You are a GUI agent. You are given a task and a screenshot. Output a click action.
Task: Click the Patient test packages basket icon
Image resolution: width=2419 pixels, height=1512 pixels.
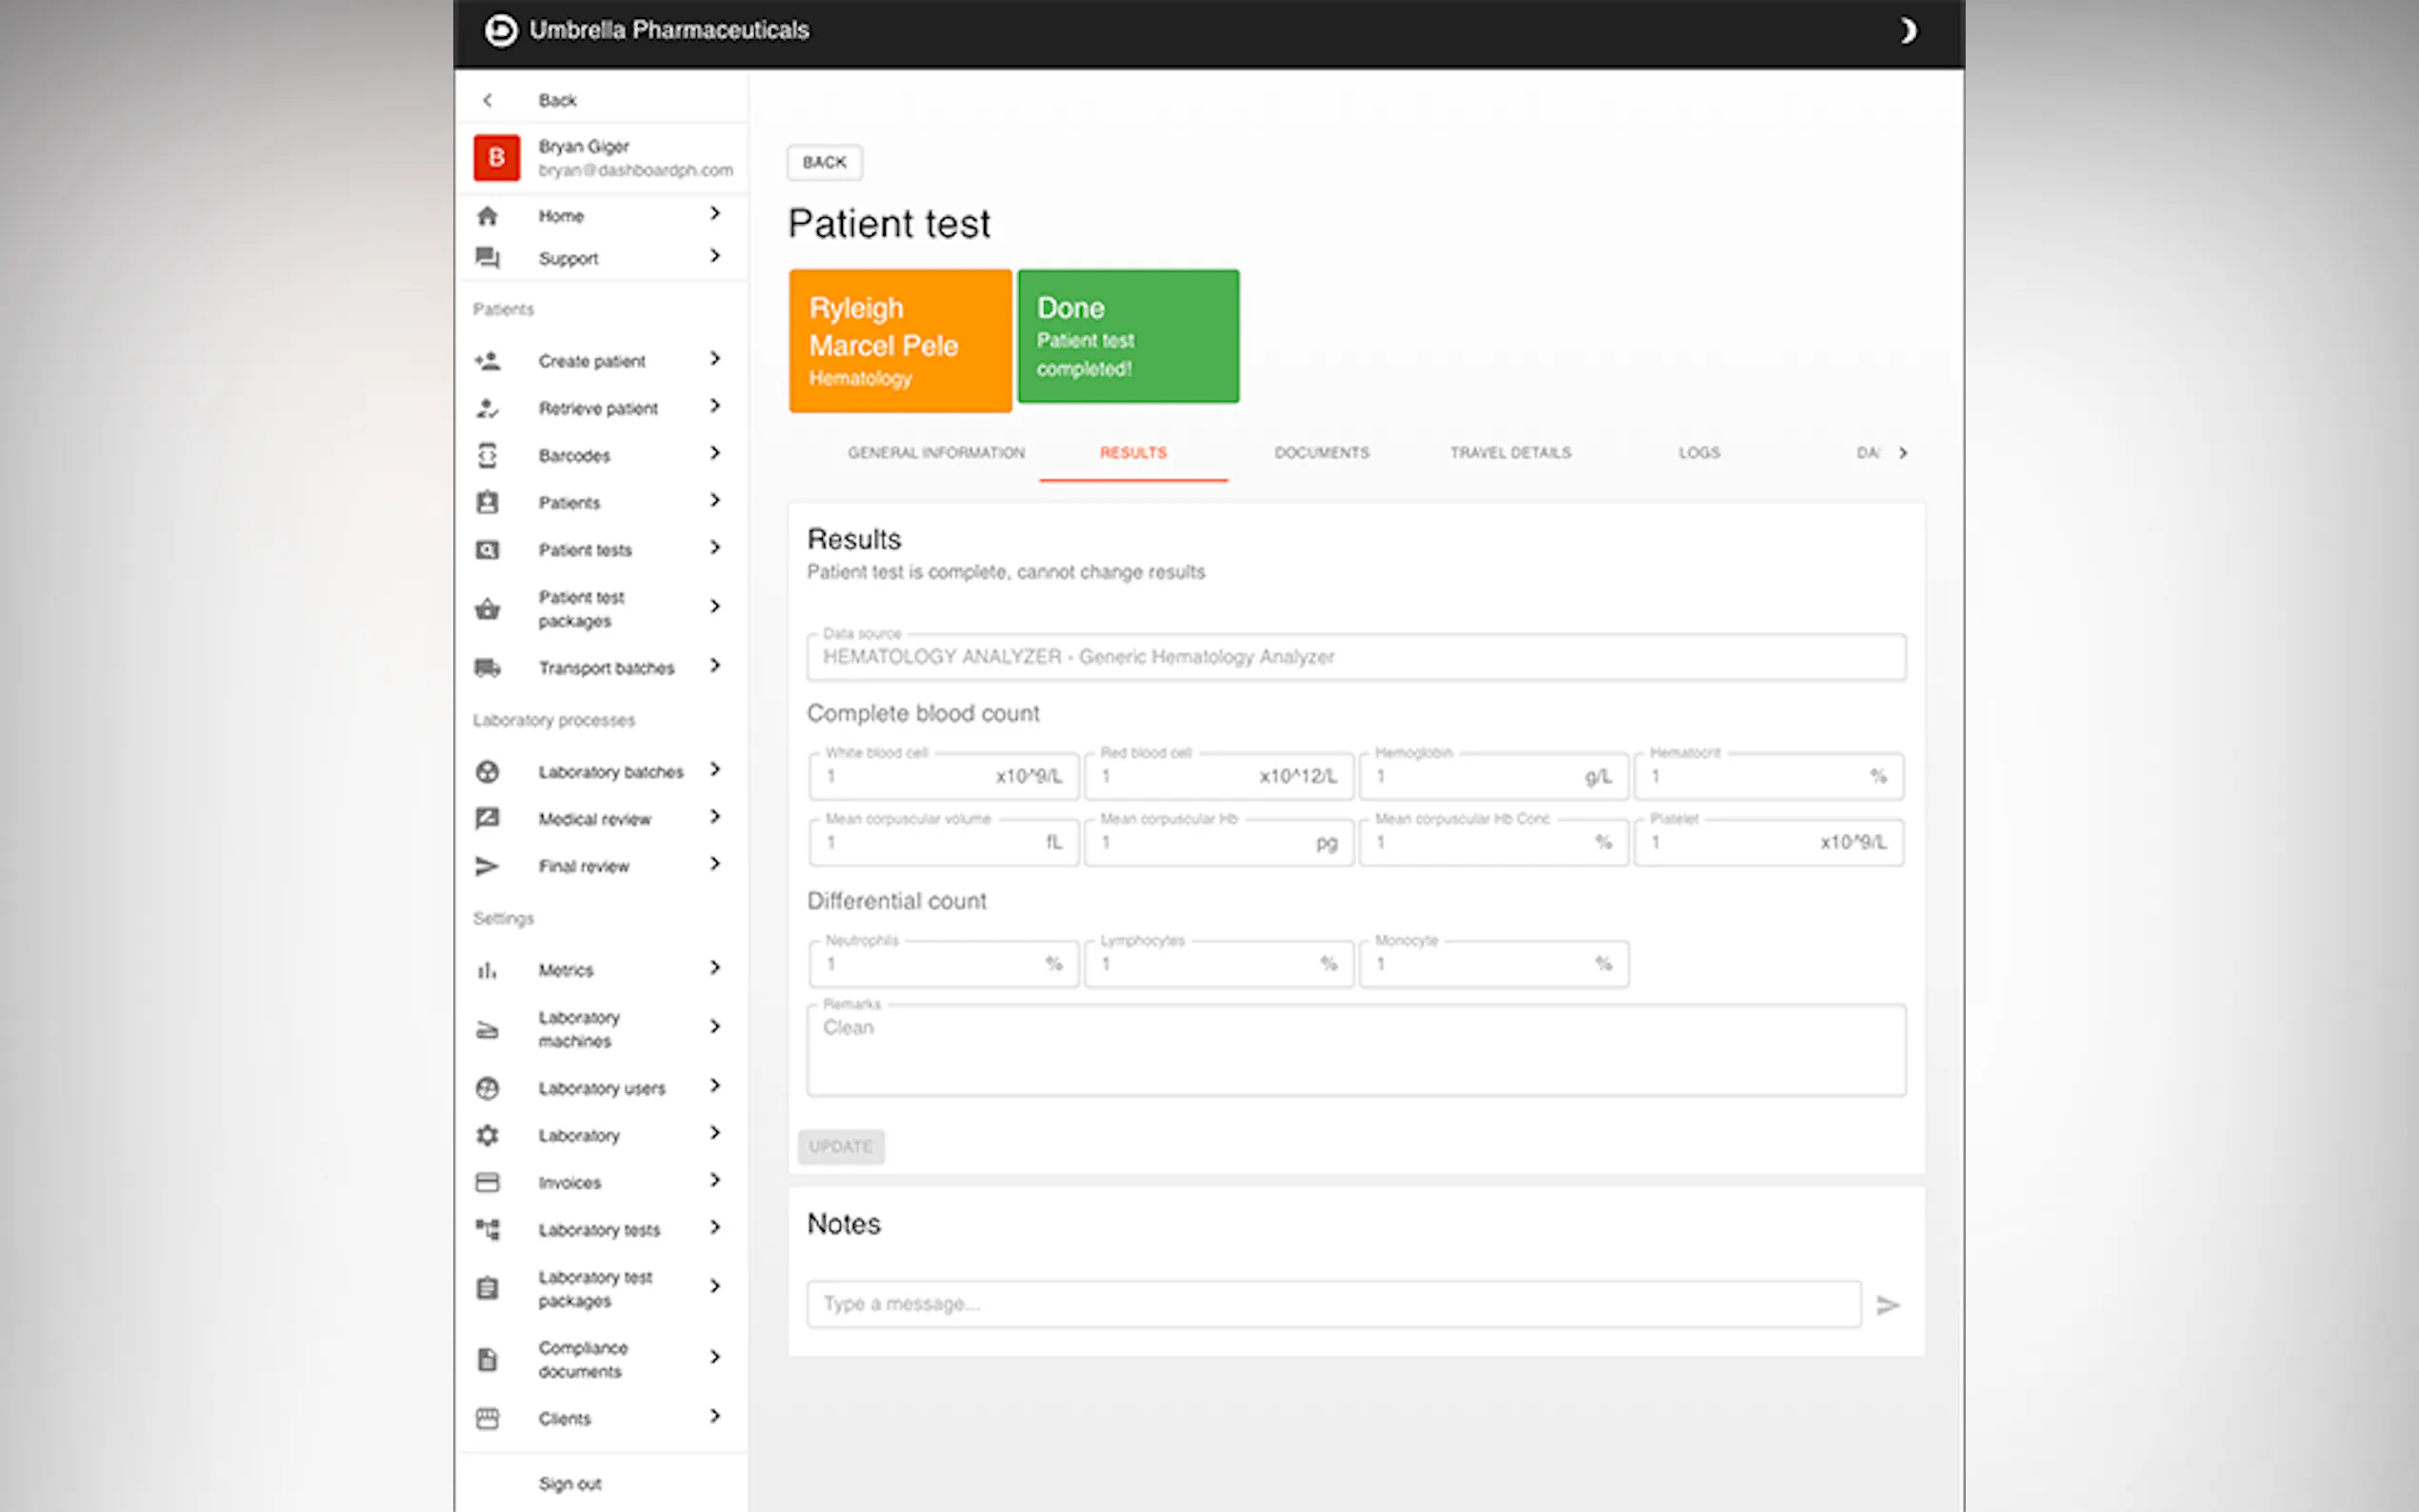coord(487,609)
